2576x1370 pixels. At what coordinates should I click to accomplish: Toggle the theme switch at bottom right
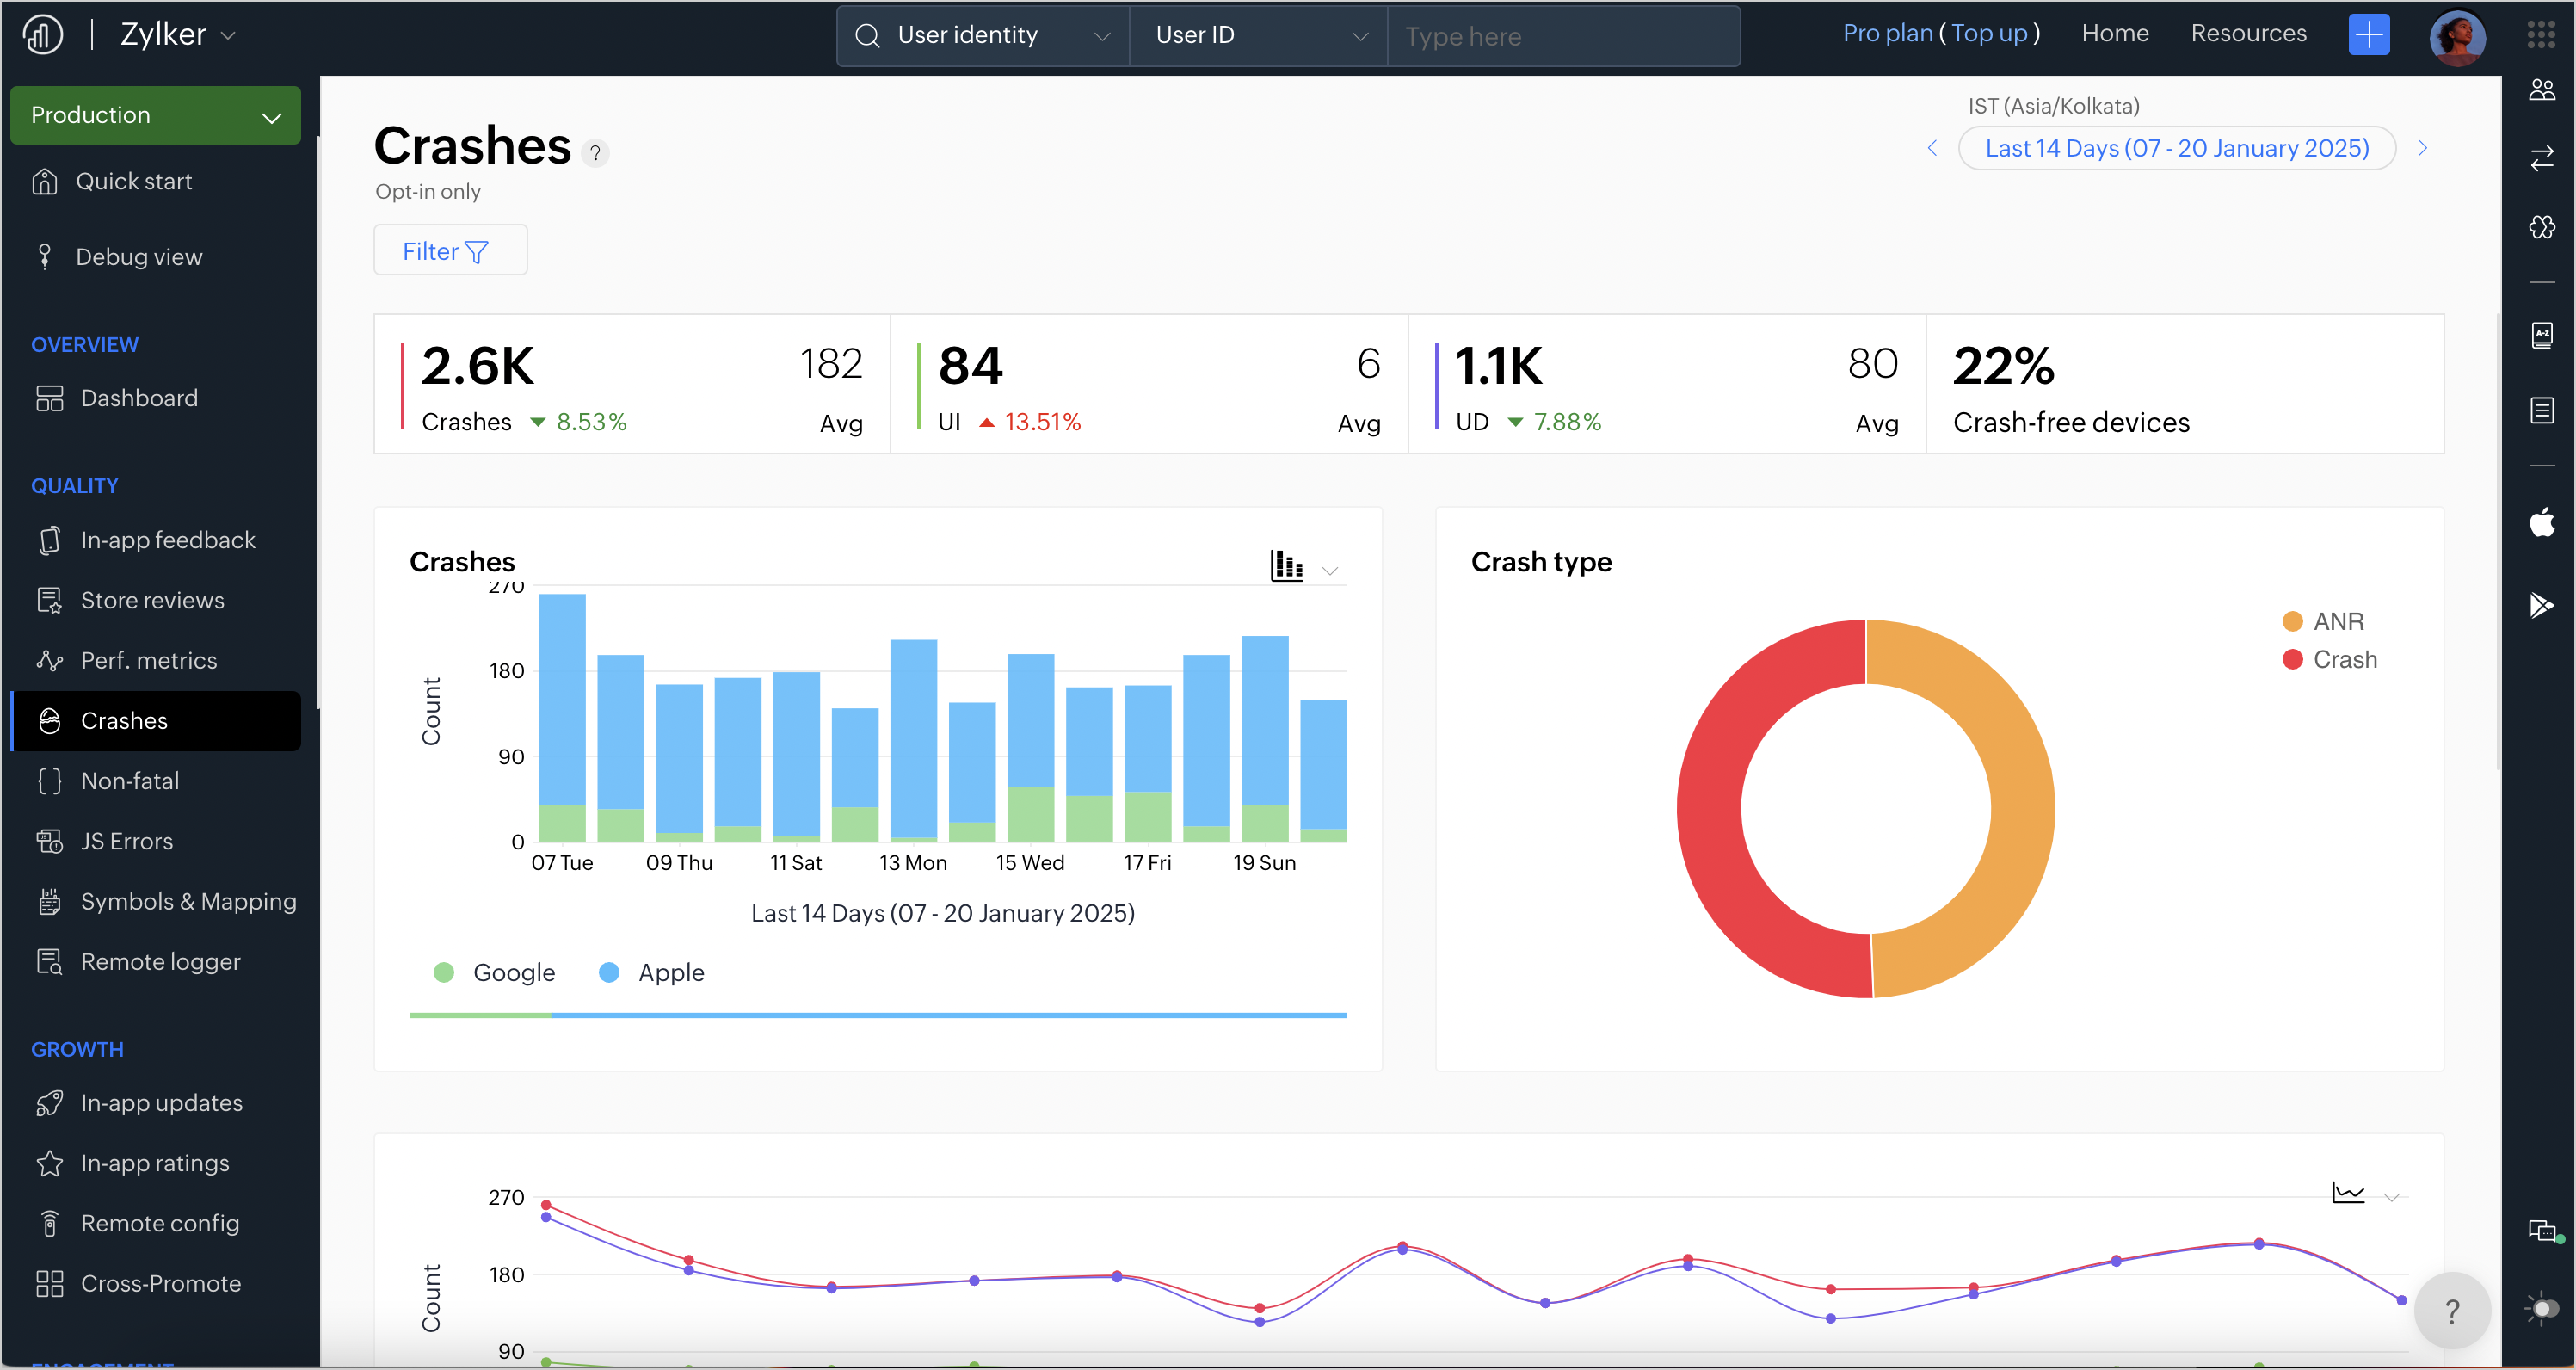click(2543, 1308)
